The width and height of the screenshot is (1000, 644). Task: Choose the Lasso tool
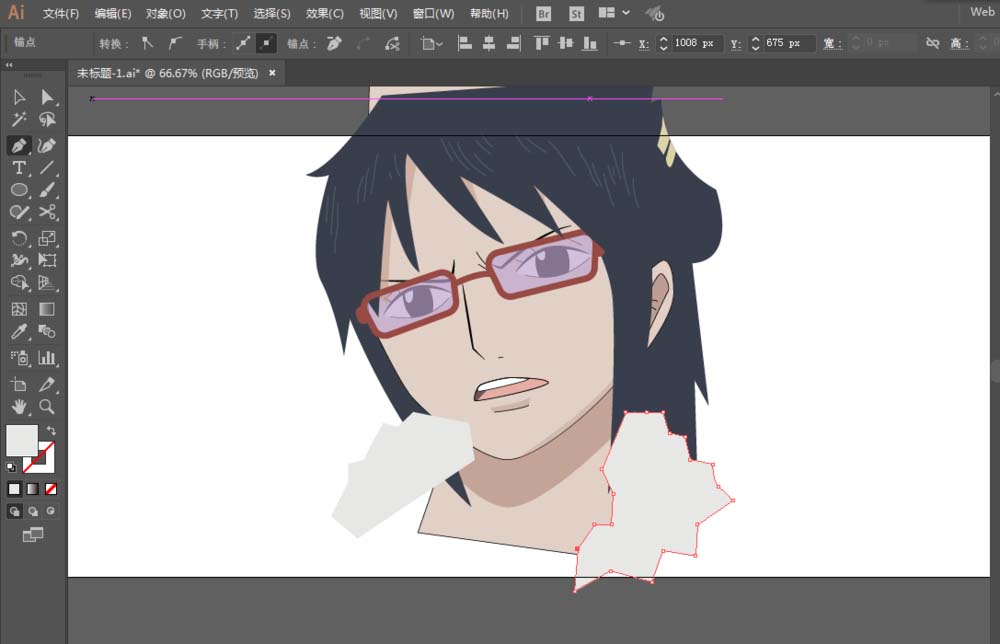click(47, 119)
